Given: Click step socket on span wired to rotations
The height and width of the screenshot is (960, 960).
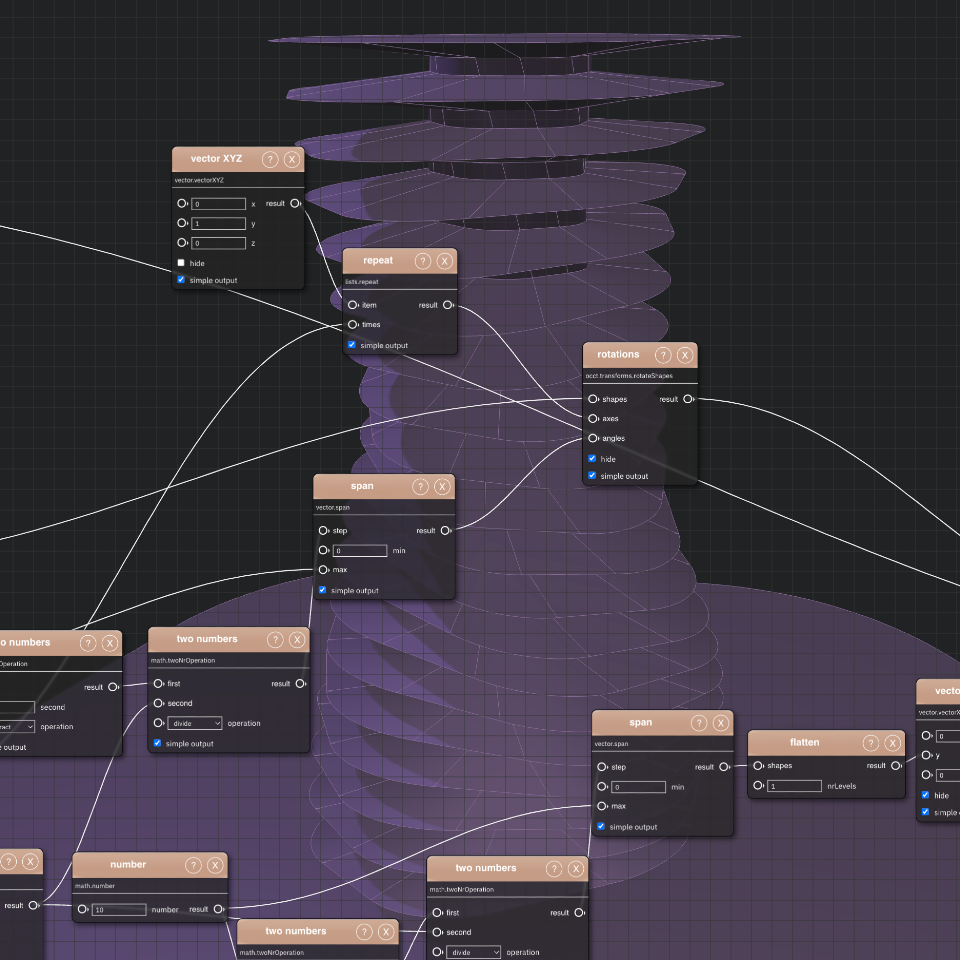Looking at the screenshot, I should coord(323,531).
